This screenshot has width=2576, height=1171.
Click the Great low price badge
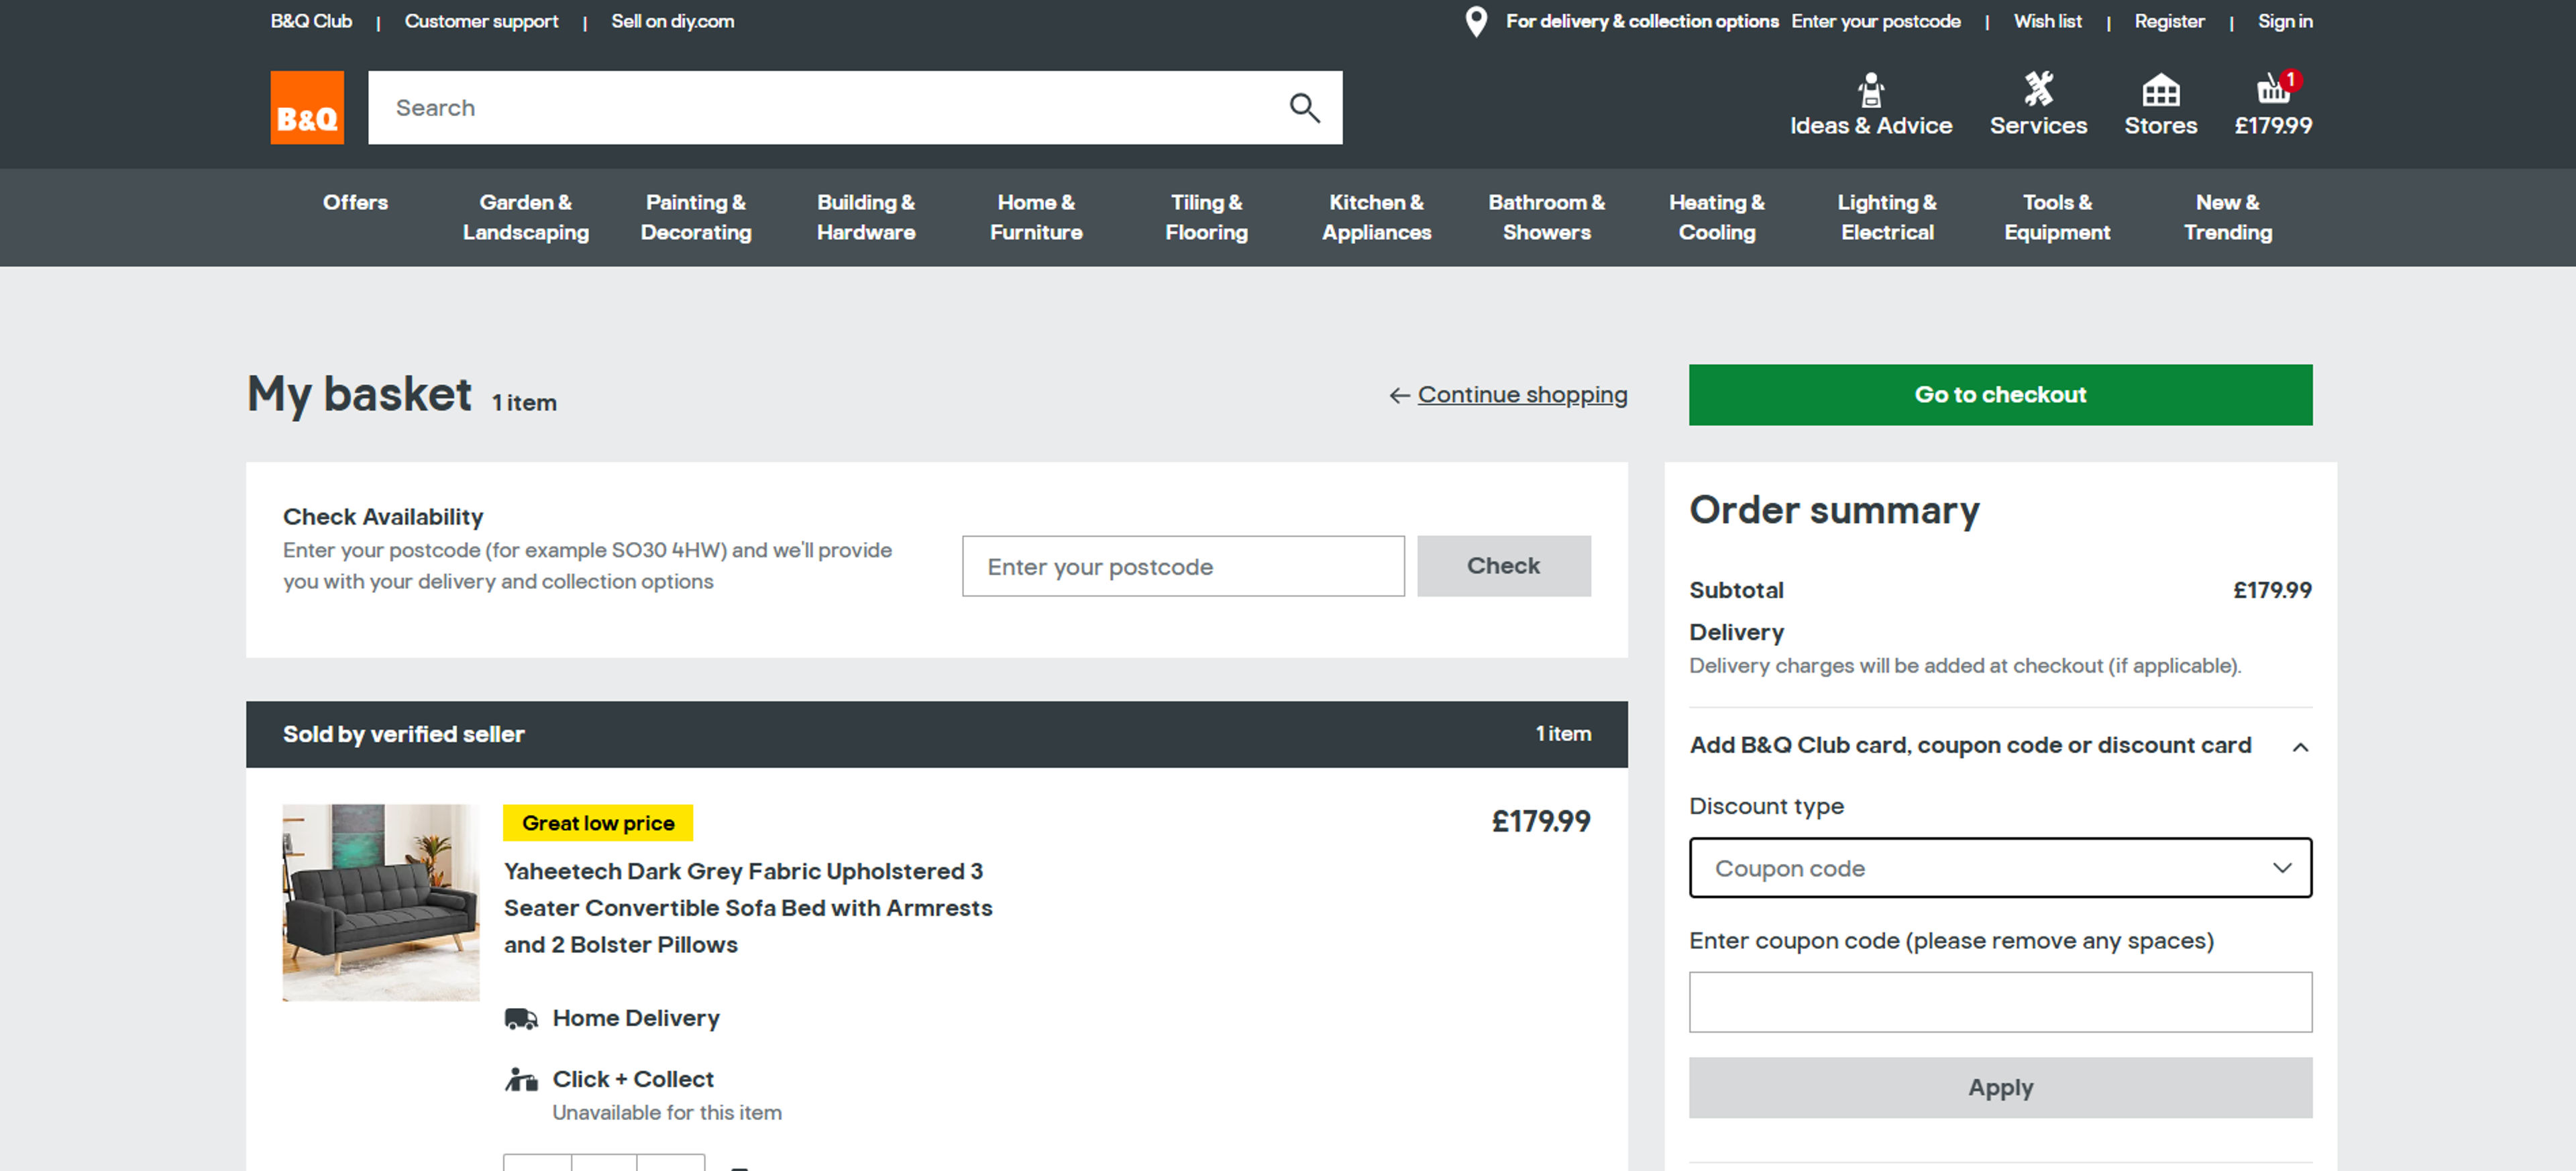tap(598, 823)
